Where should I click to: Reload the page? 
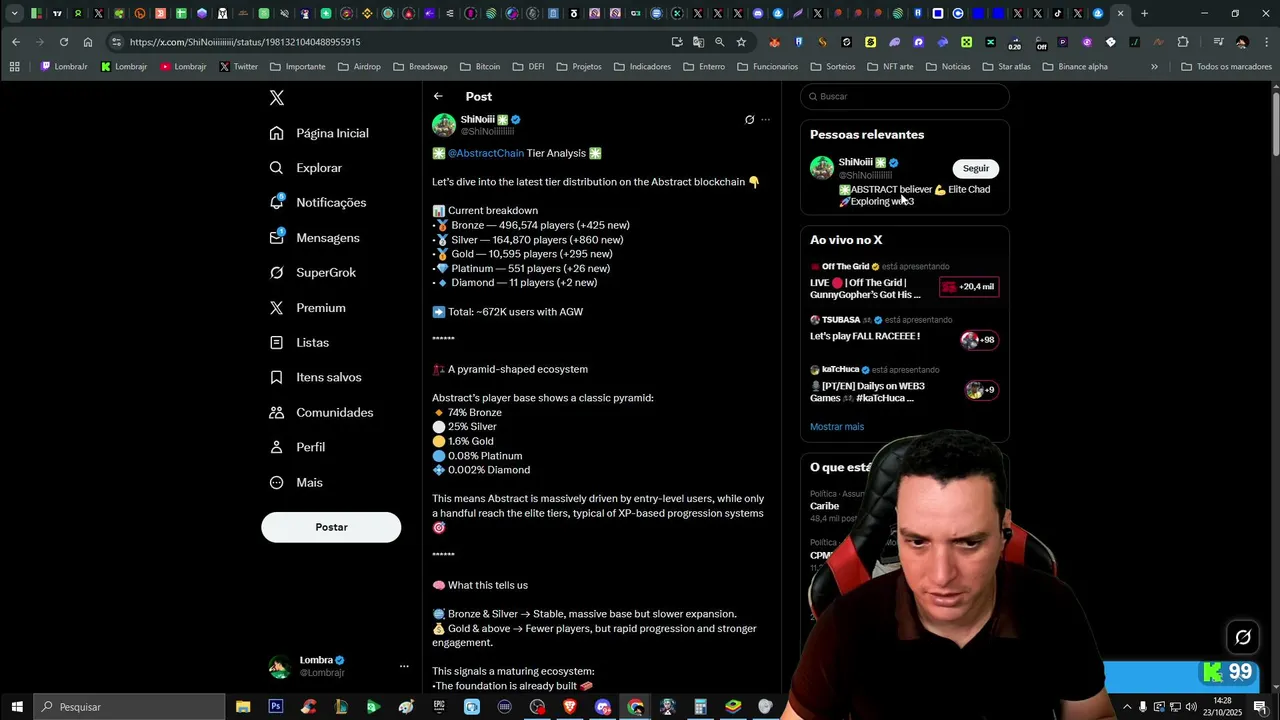click(64, 42)
